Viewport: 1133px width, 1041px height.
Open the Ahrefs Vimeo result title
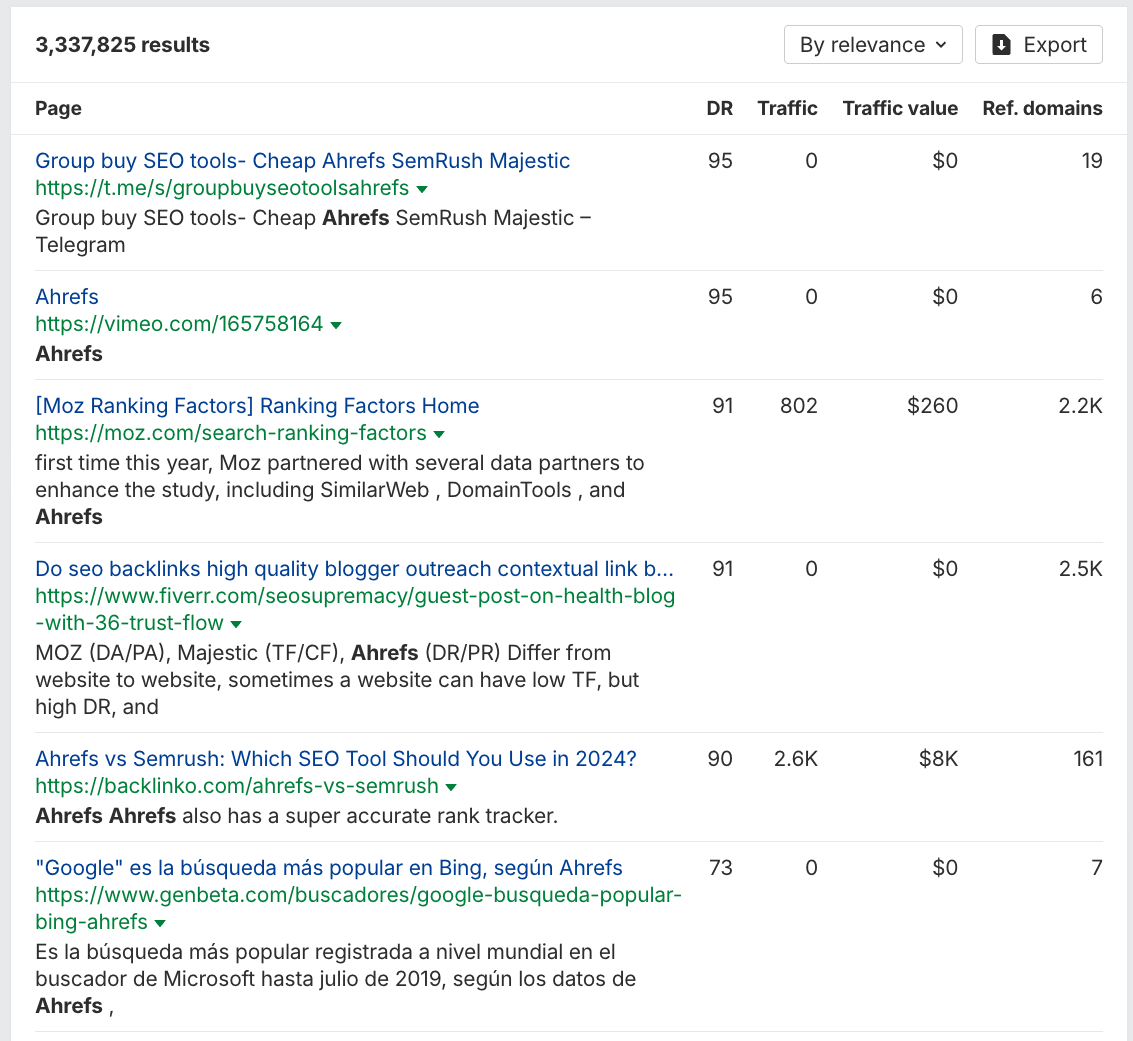tap(67, 297)
